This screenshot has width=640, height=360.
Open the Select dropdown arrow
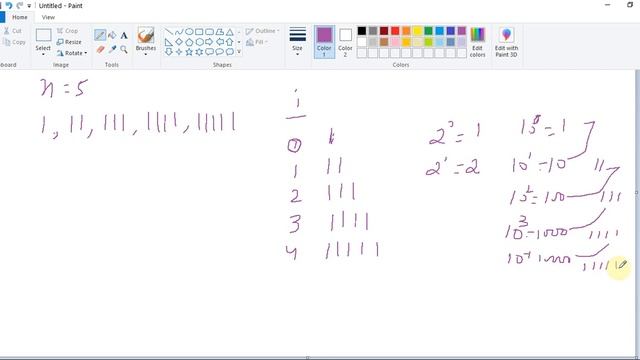pos(43,54)
